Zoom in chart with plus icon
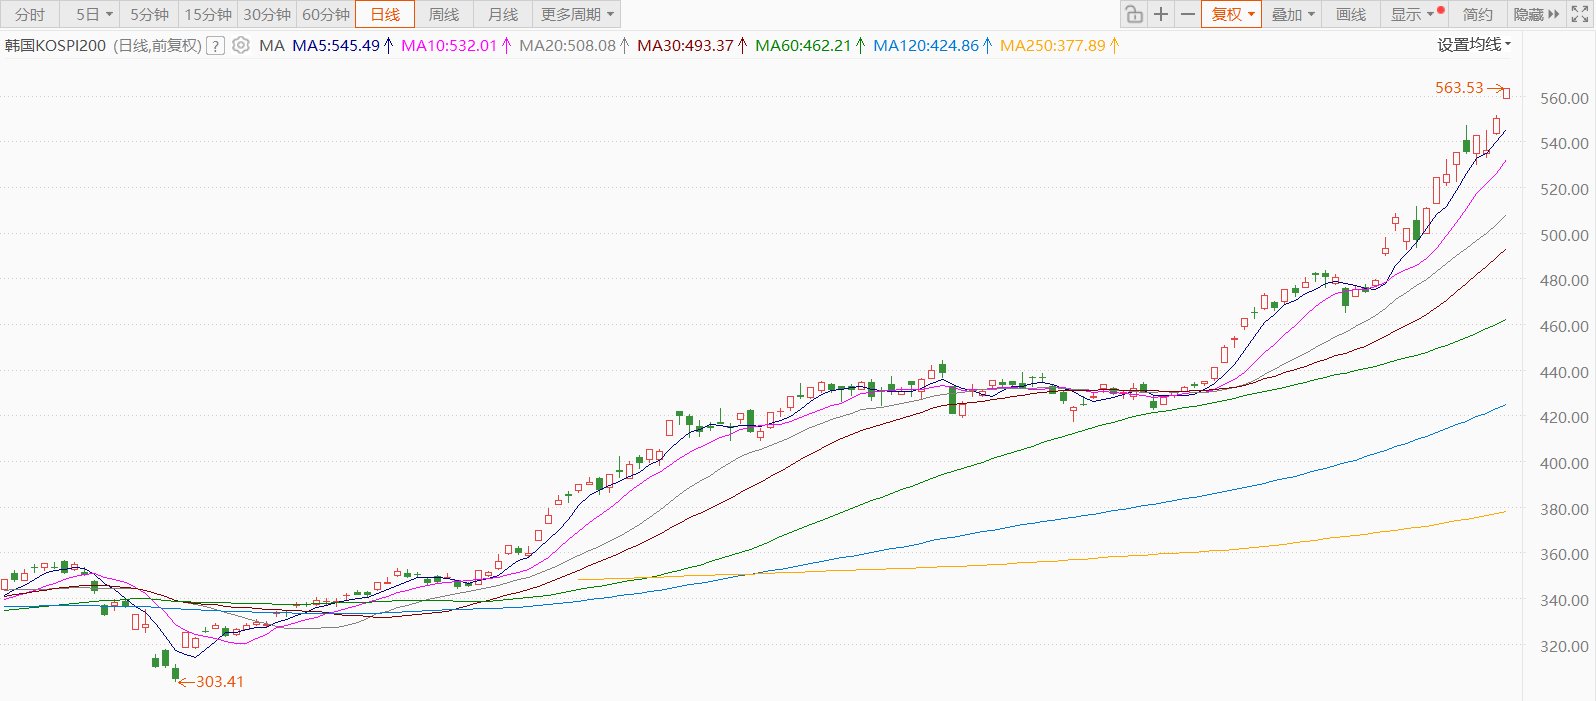The width and height of the screenshot is (1596, 701). 1160,14
